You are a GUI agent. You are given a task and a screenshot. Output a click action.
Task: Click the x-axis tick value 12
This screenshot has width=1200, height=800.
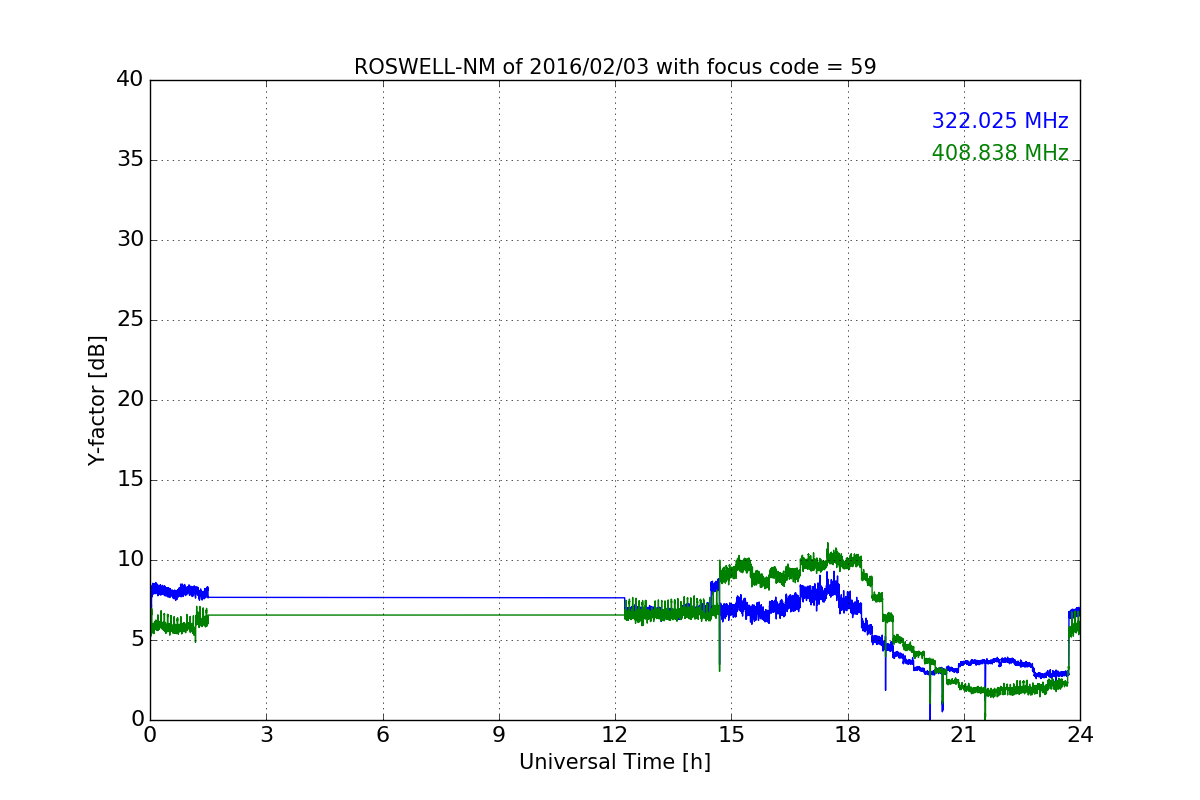coord(615,735)
